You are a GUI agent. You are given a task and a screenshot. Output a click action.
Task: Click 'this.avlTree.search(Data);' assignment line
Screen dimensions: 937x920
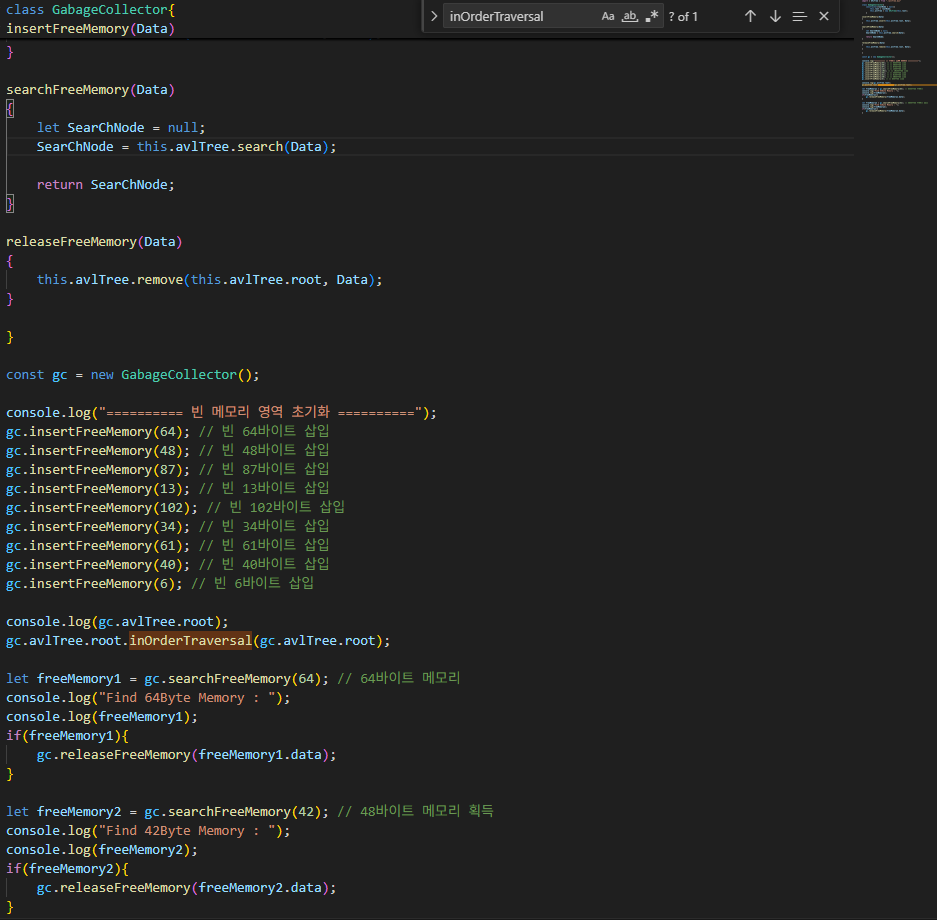coord(186,147)
